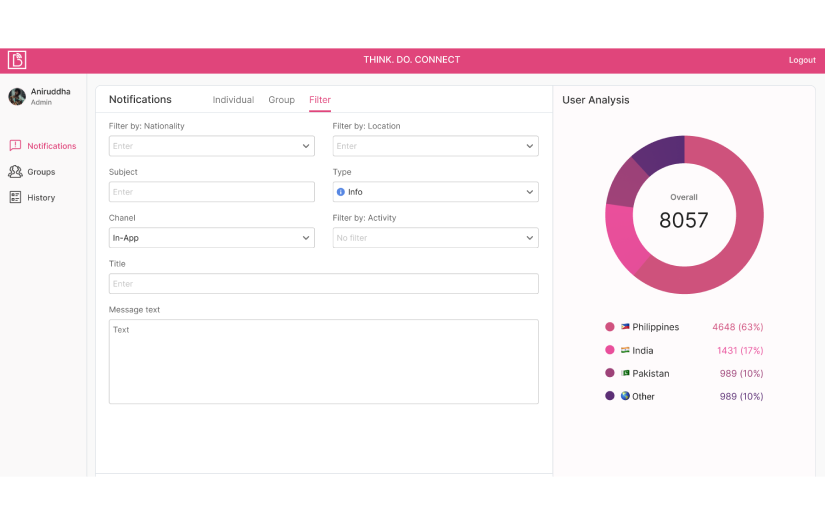The image size is (825, 525).
Task: Click the Title input field
Action: tap(324, 284)
